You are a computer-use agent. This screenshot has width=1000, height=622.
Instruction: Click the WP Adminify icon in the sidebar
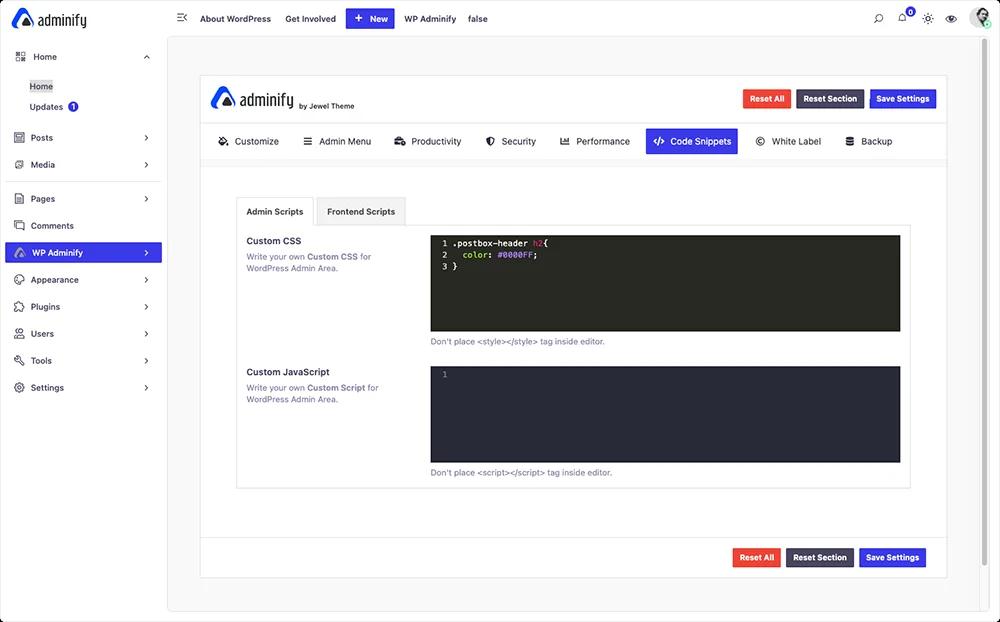point(20,253)
